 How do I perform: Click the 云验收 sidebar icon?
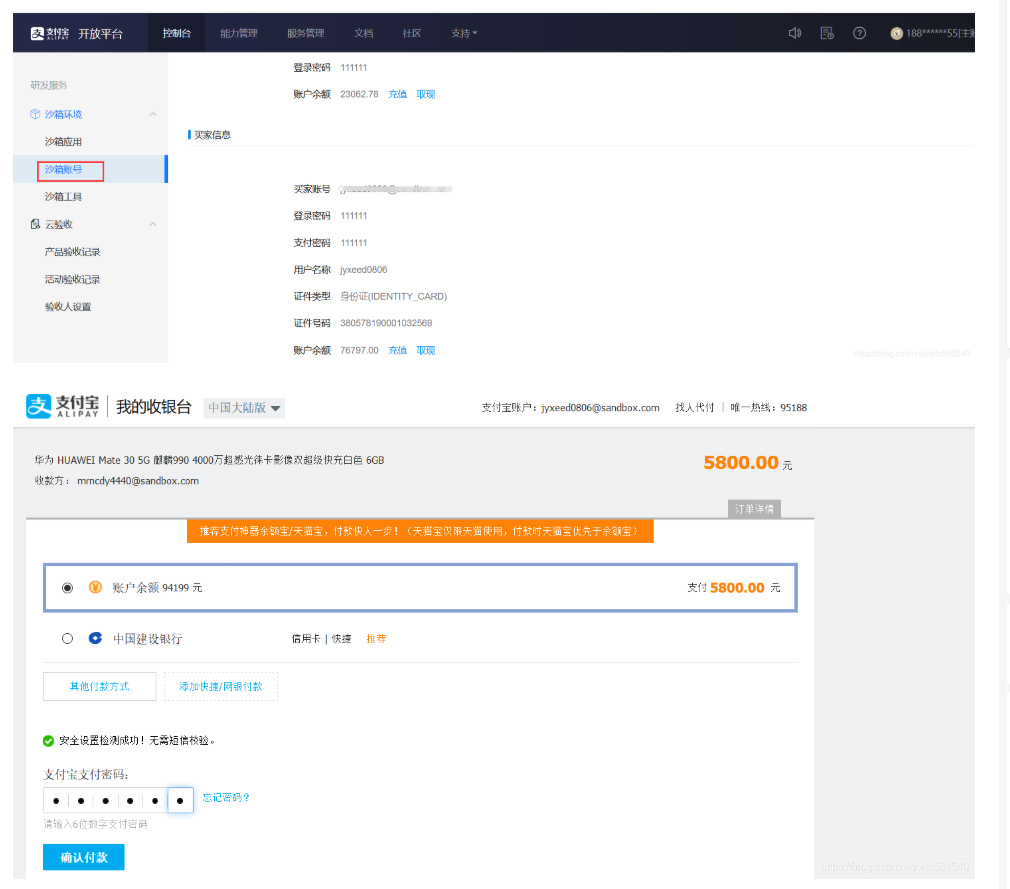[35, 224]
